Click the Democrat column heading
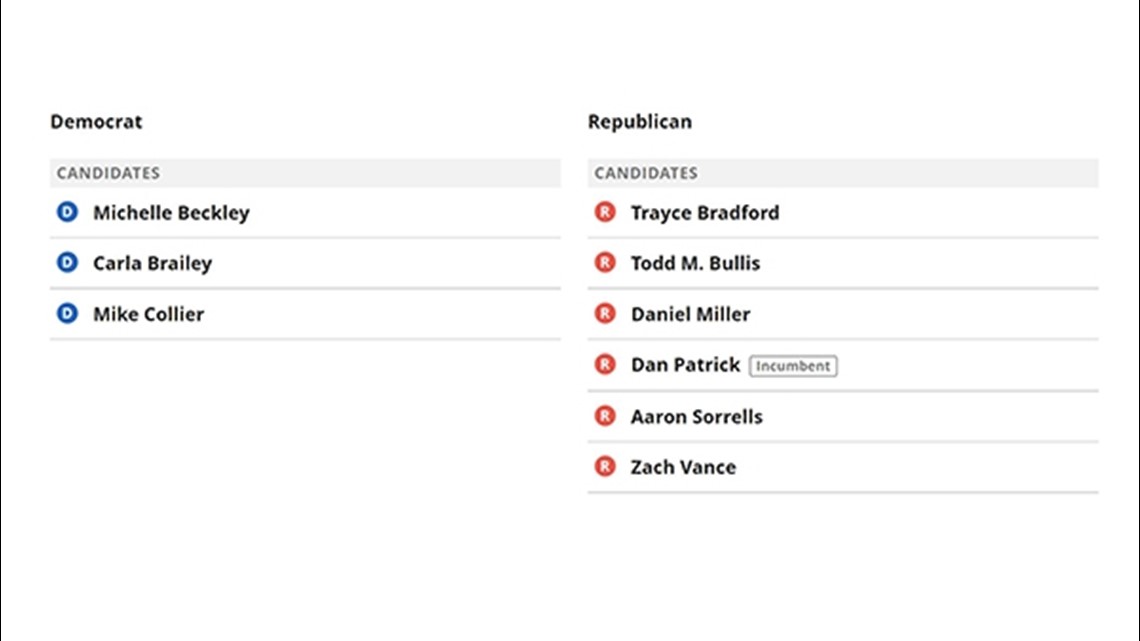The width and height of the screenshot is (1140, 641). (96, 121)
